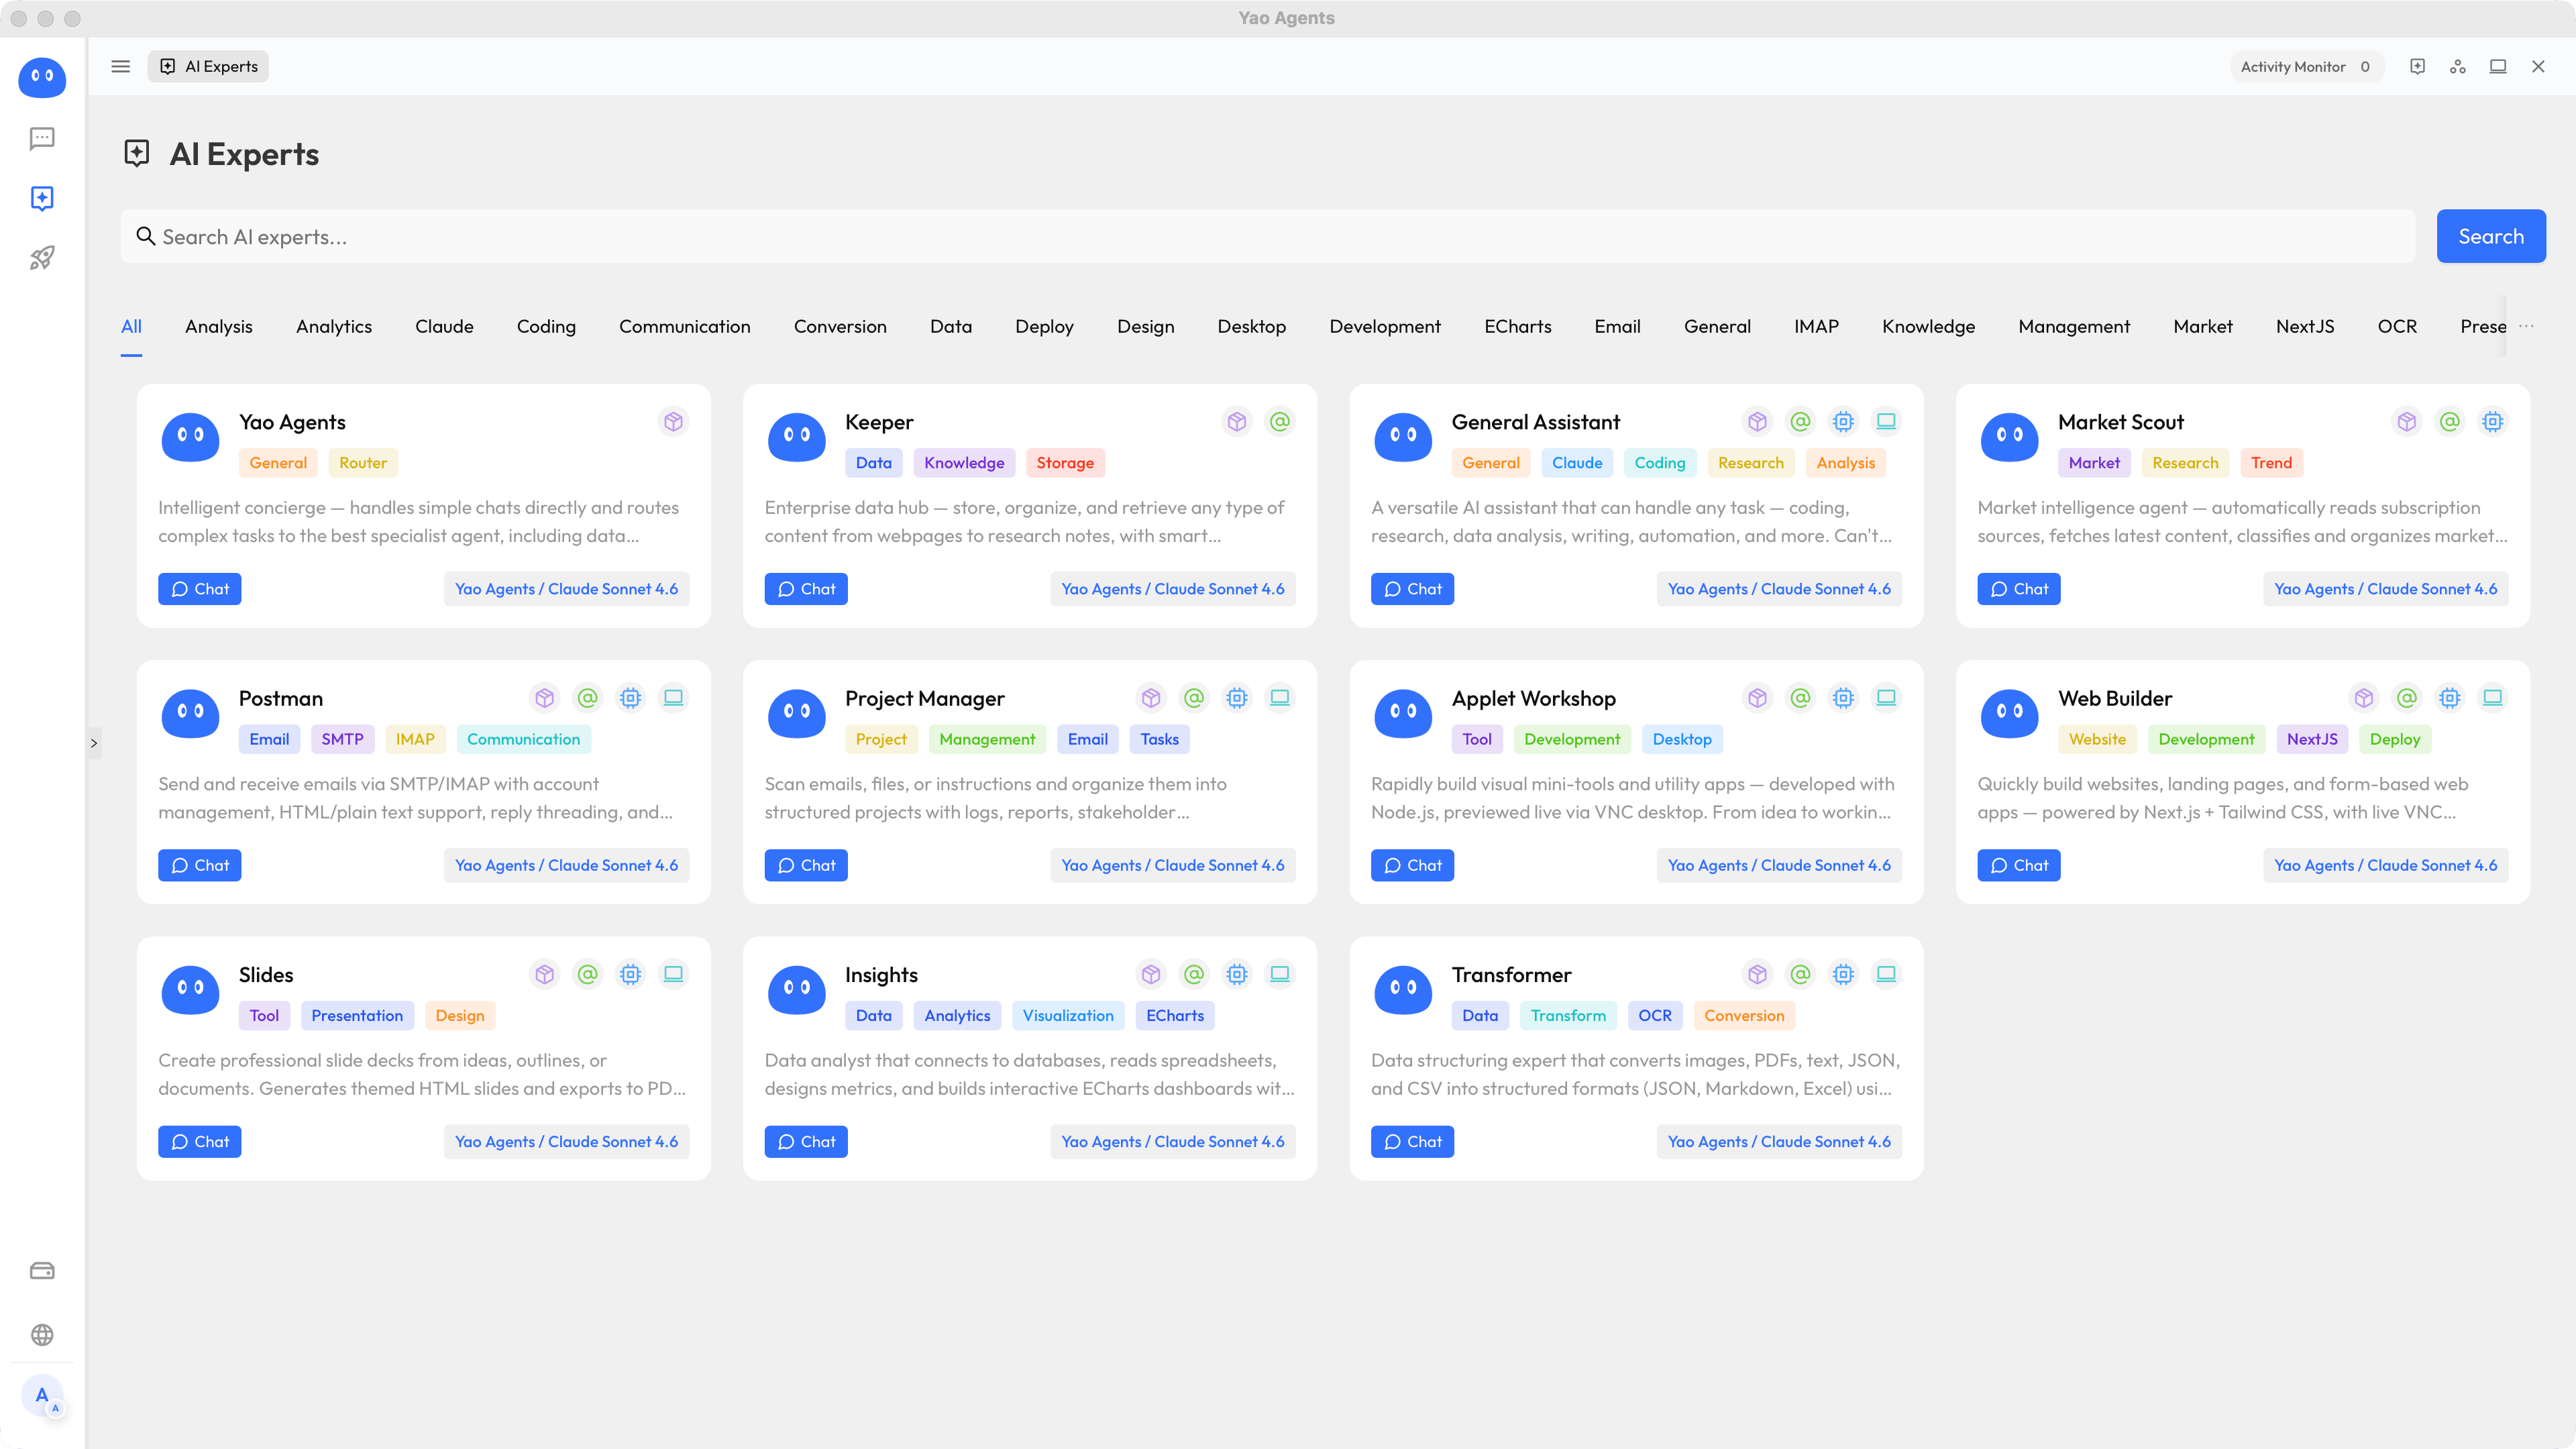Open the globe language icon in sidebar
Viewport: 2576px width, 1449px height.
click(x=42, y=1335)
